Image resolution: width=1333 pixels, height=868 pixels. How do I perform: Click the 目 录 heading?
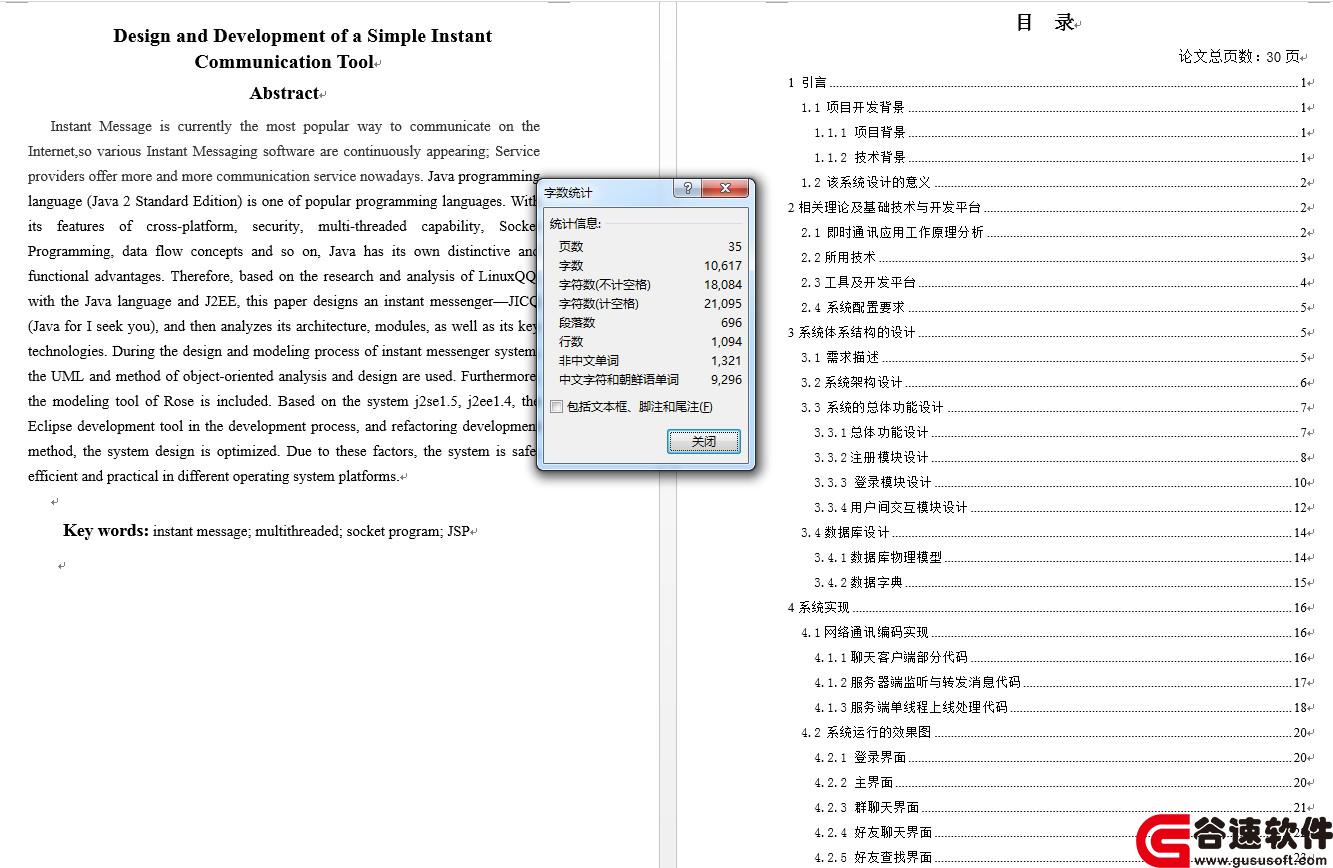[1045, 22]
